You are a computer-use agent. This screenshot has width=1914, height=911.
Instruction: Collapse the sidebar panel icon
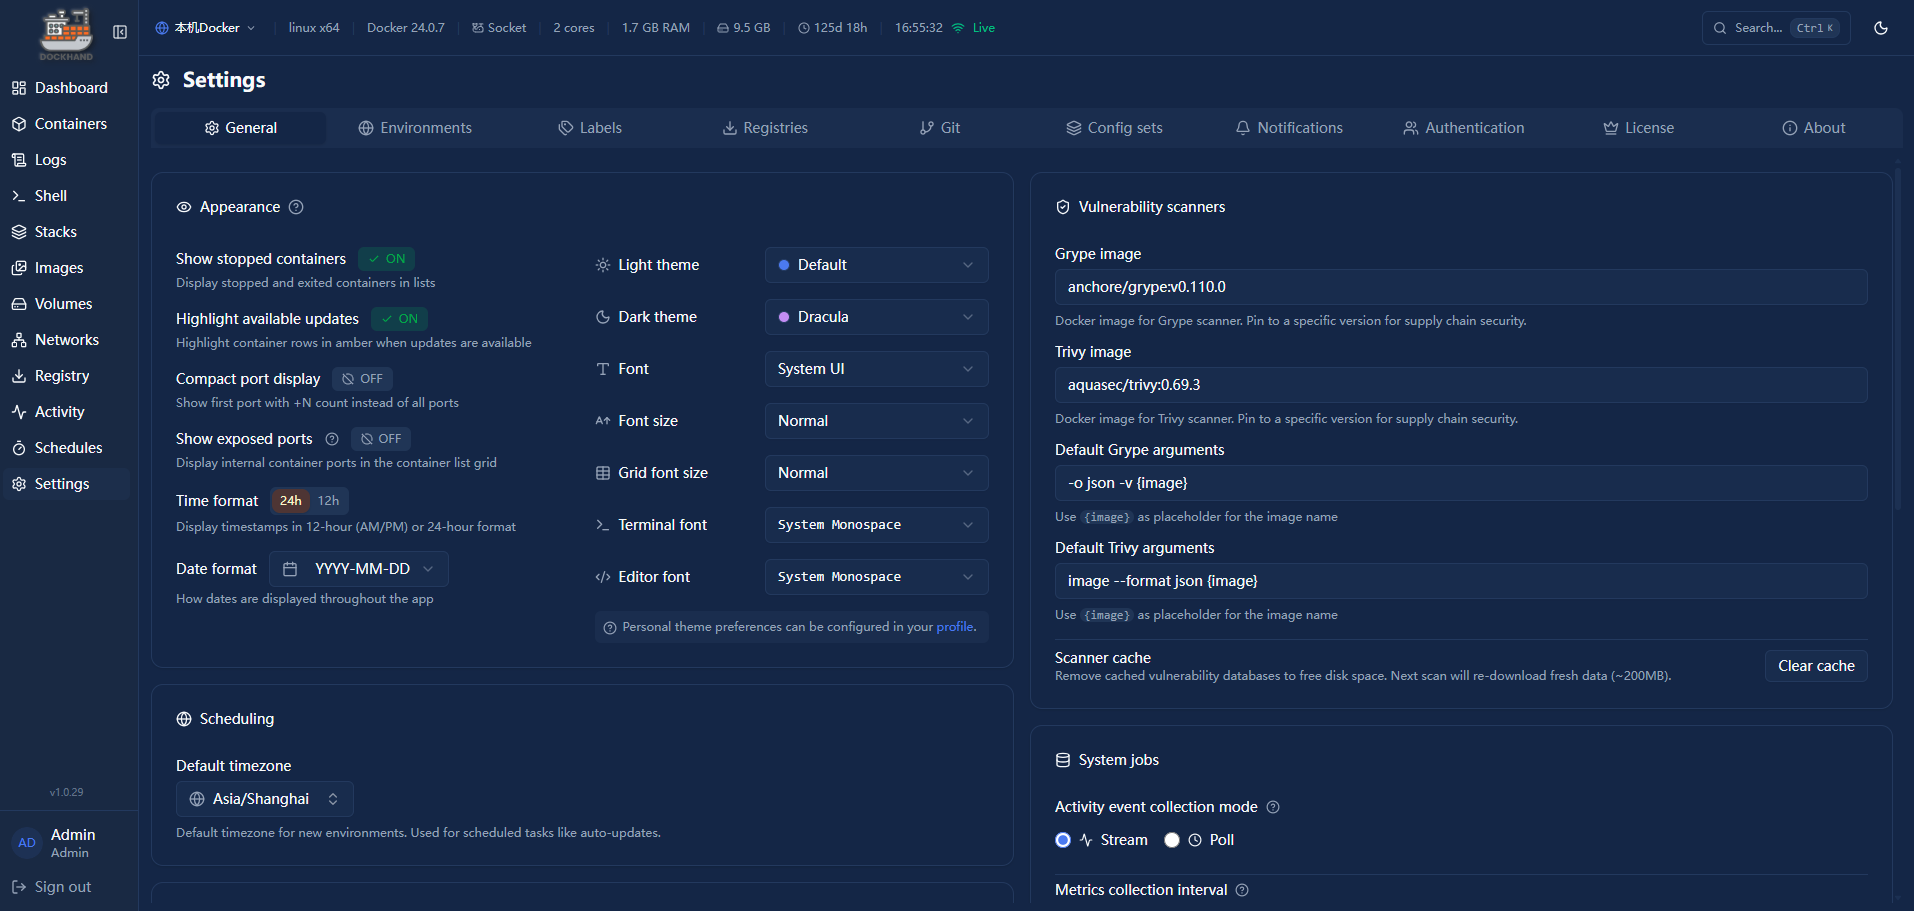(x=120, y=32)
